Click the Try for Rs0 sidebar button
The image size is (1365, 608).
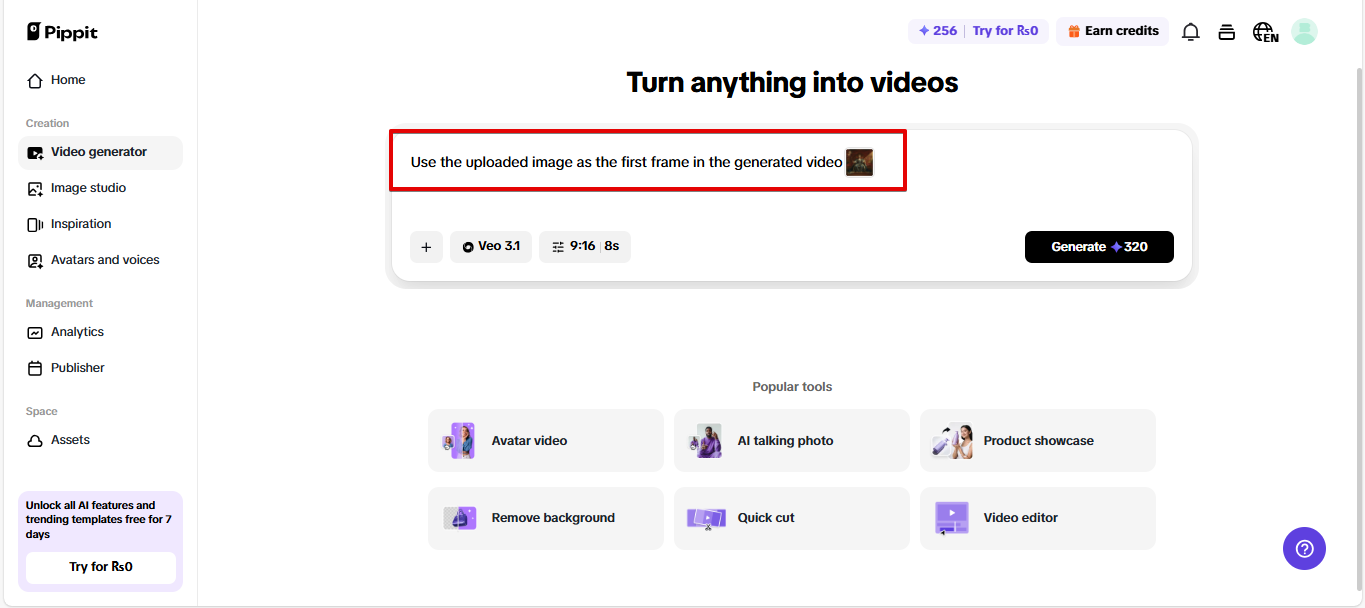(100, 567)
